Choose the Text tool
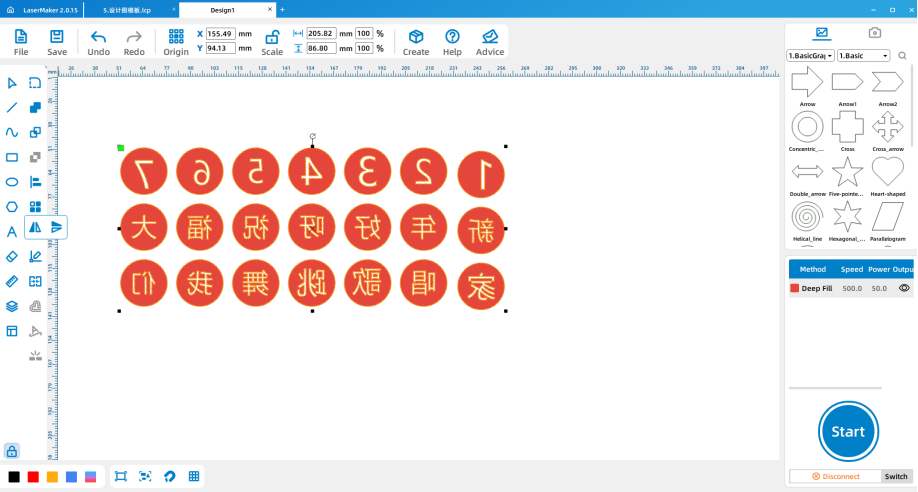This screenshot has width=918, height=492. pos(12,232)
